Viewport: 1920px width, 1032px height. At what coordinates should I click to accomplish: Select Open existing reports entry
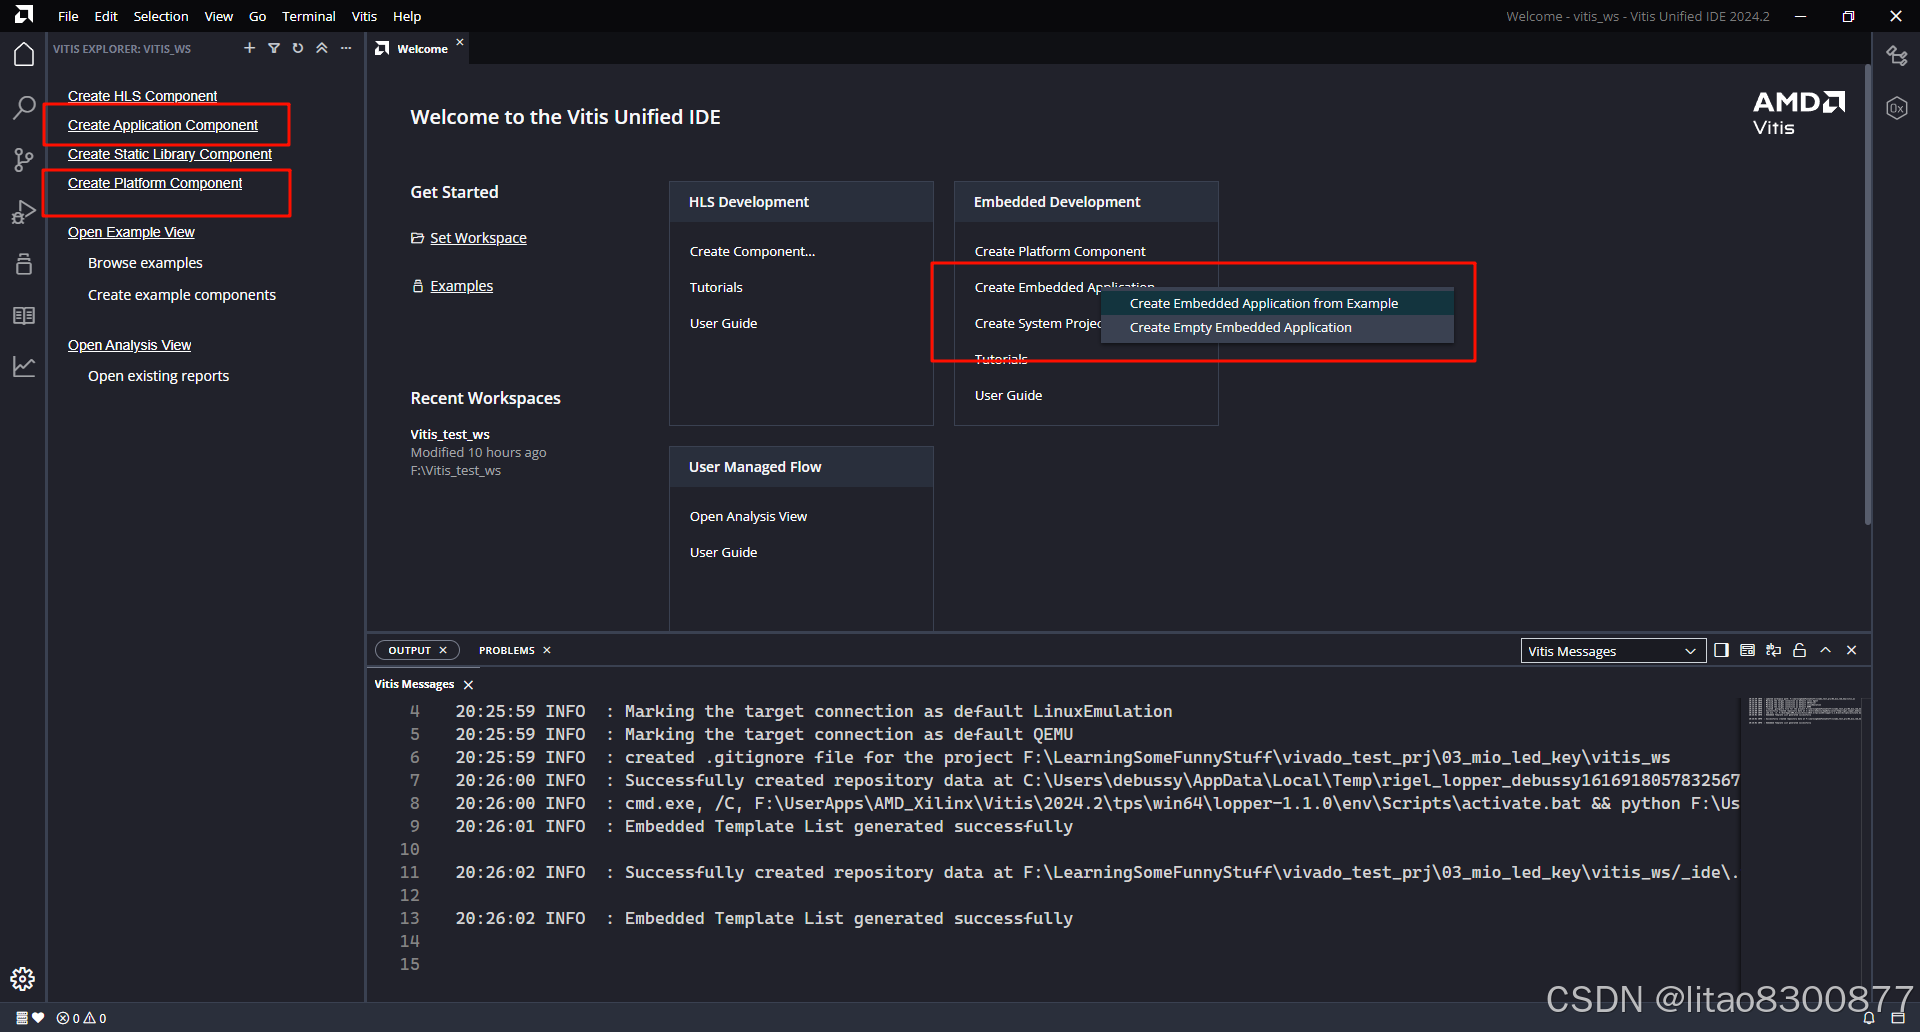coord(158,376)
